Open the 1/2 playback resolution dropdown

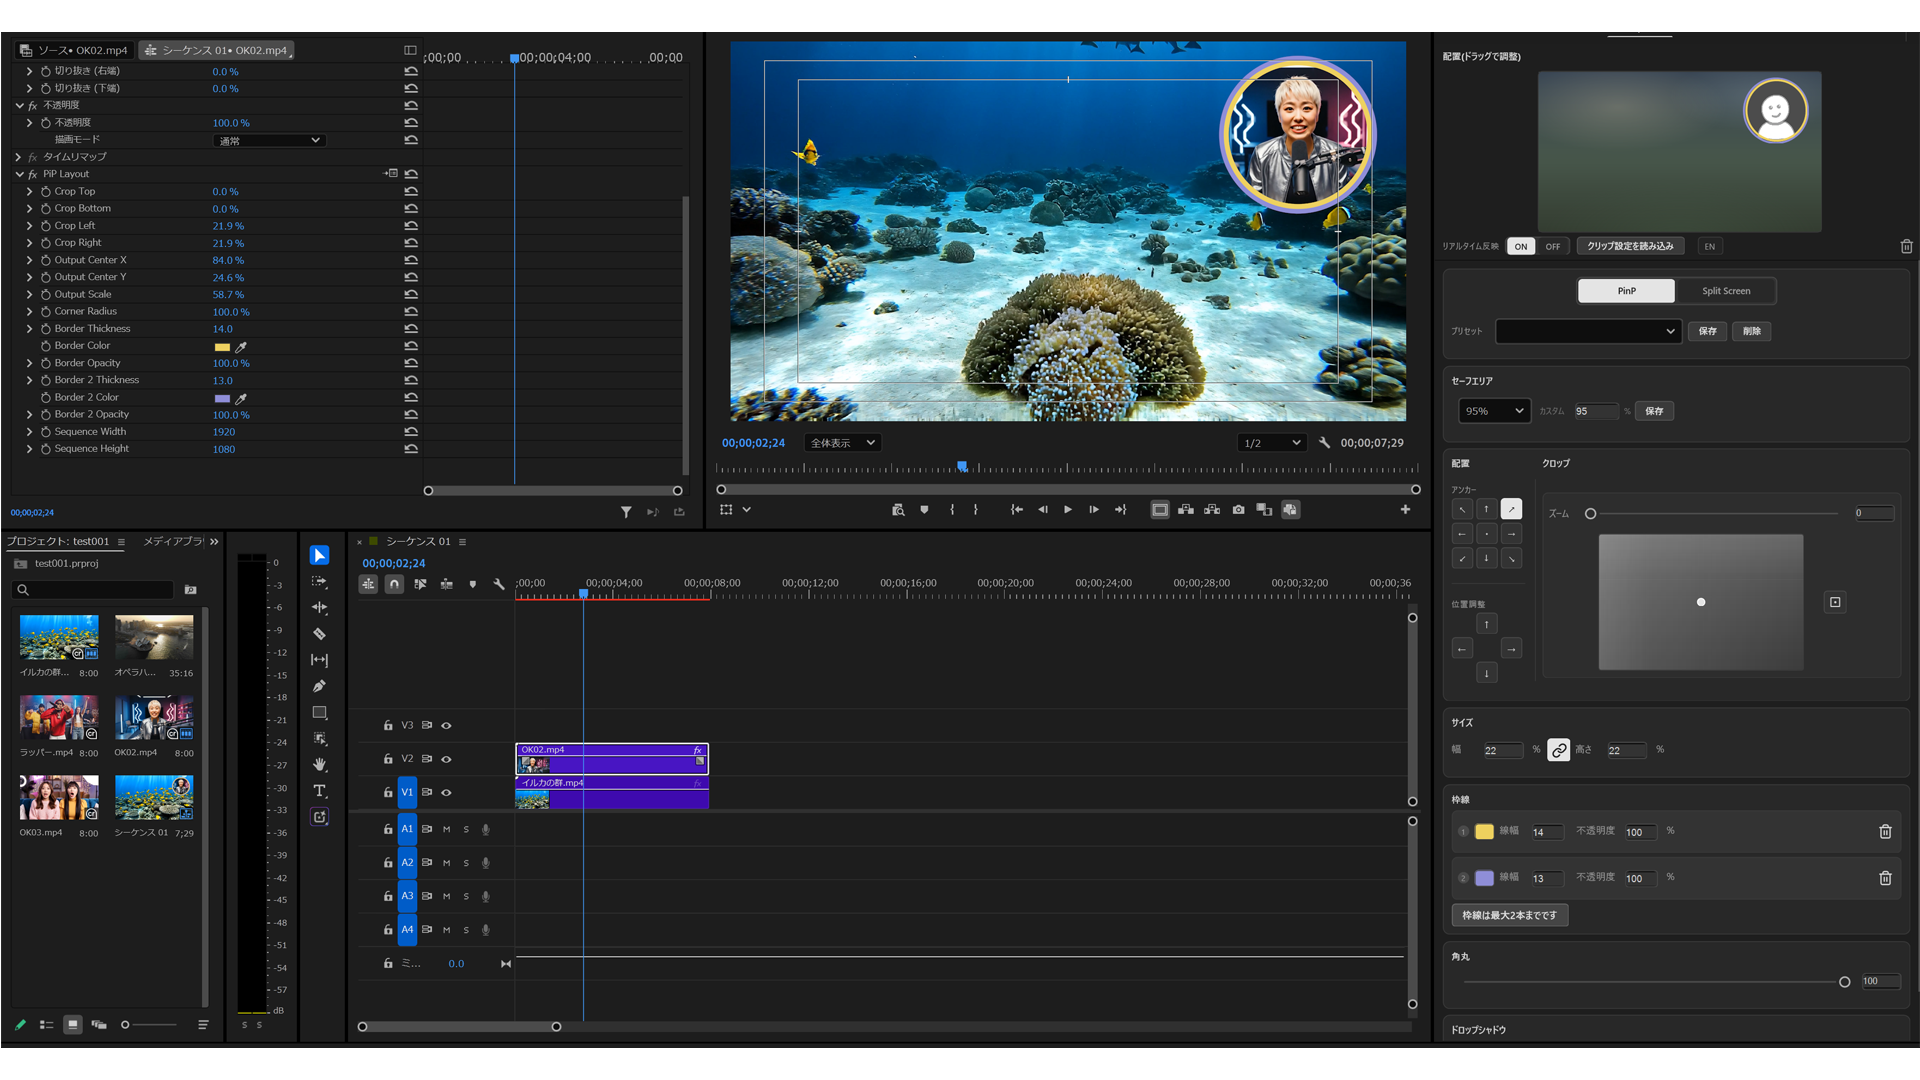pos(1272,443)
